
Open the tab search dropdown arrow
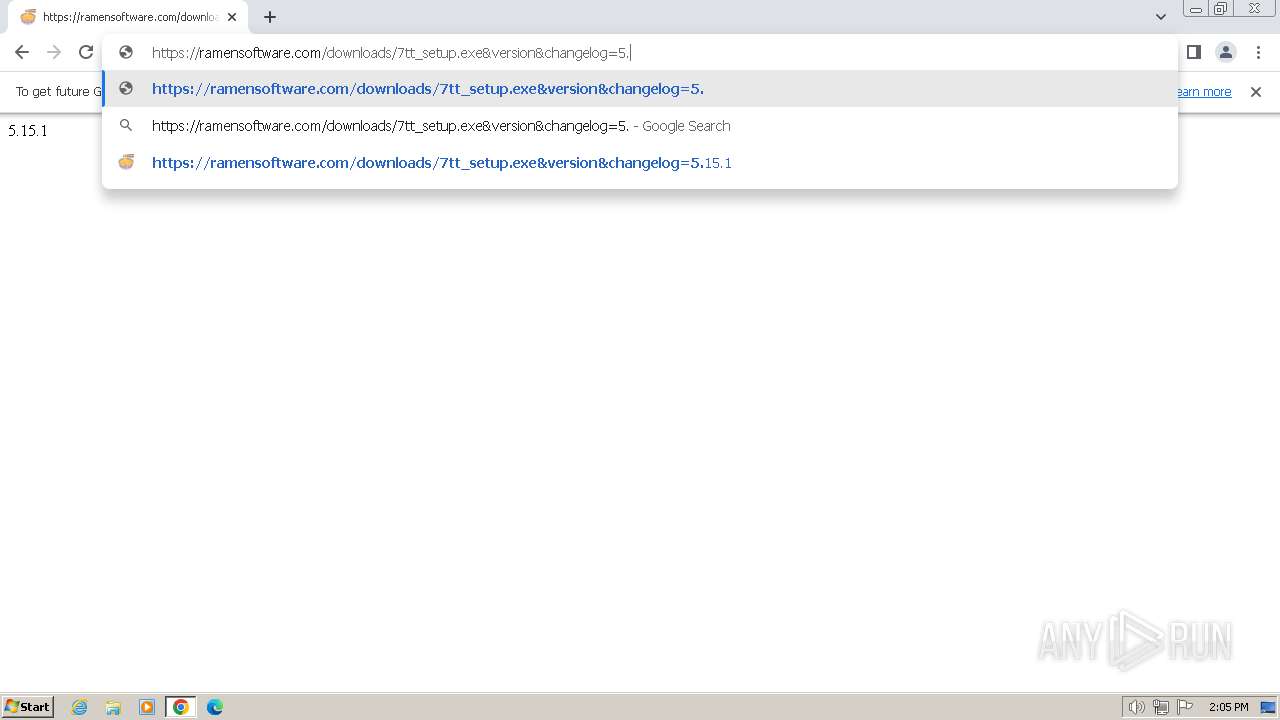coord(1161,17)
